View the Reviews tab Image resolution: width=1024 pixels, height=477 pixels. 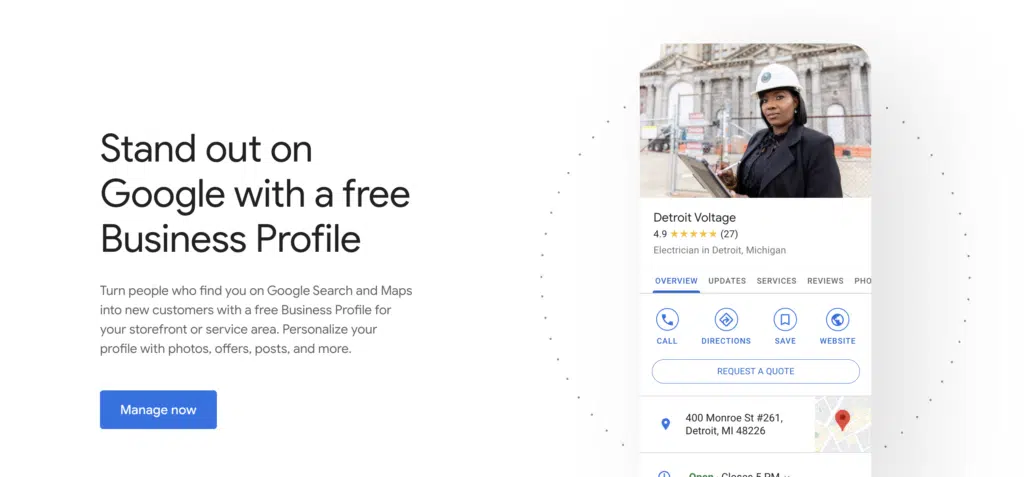[x=825, y=281]
